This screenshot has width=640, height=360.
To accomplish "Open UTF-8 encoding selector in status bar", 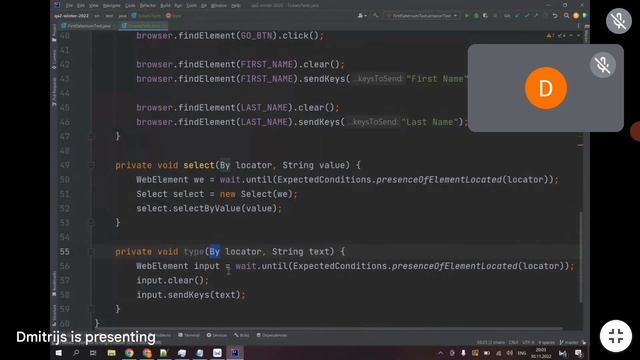I will pos(529,342).
